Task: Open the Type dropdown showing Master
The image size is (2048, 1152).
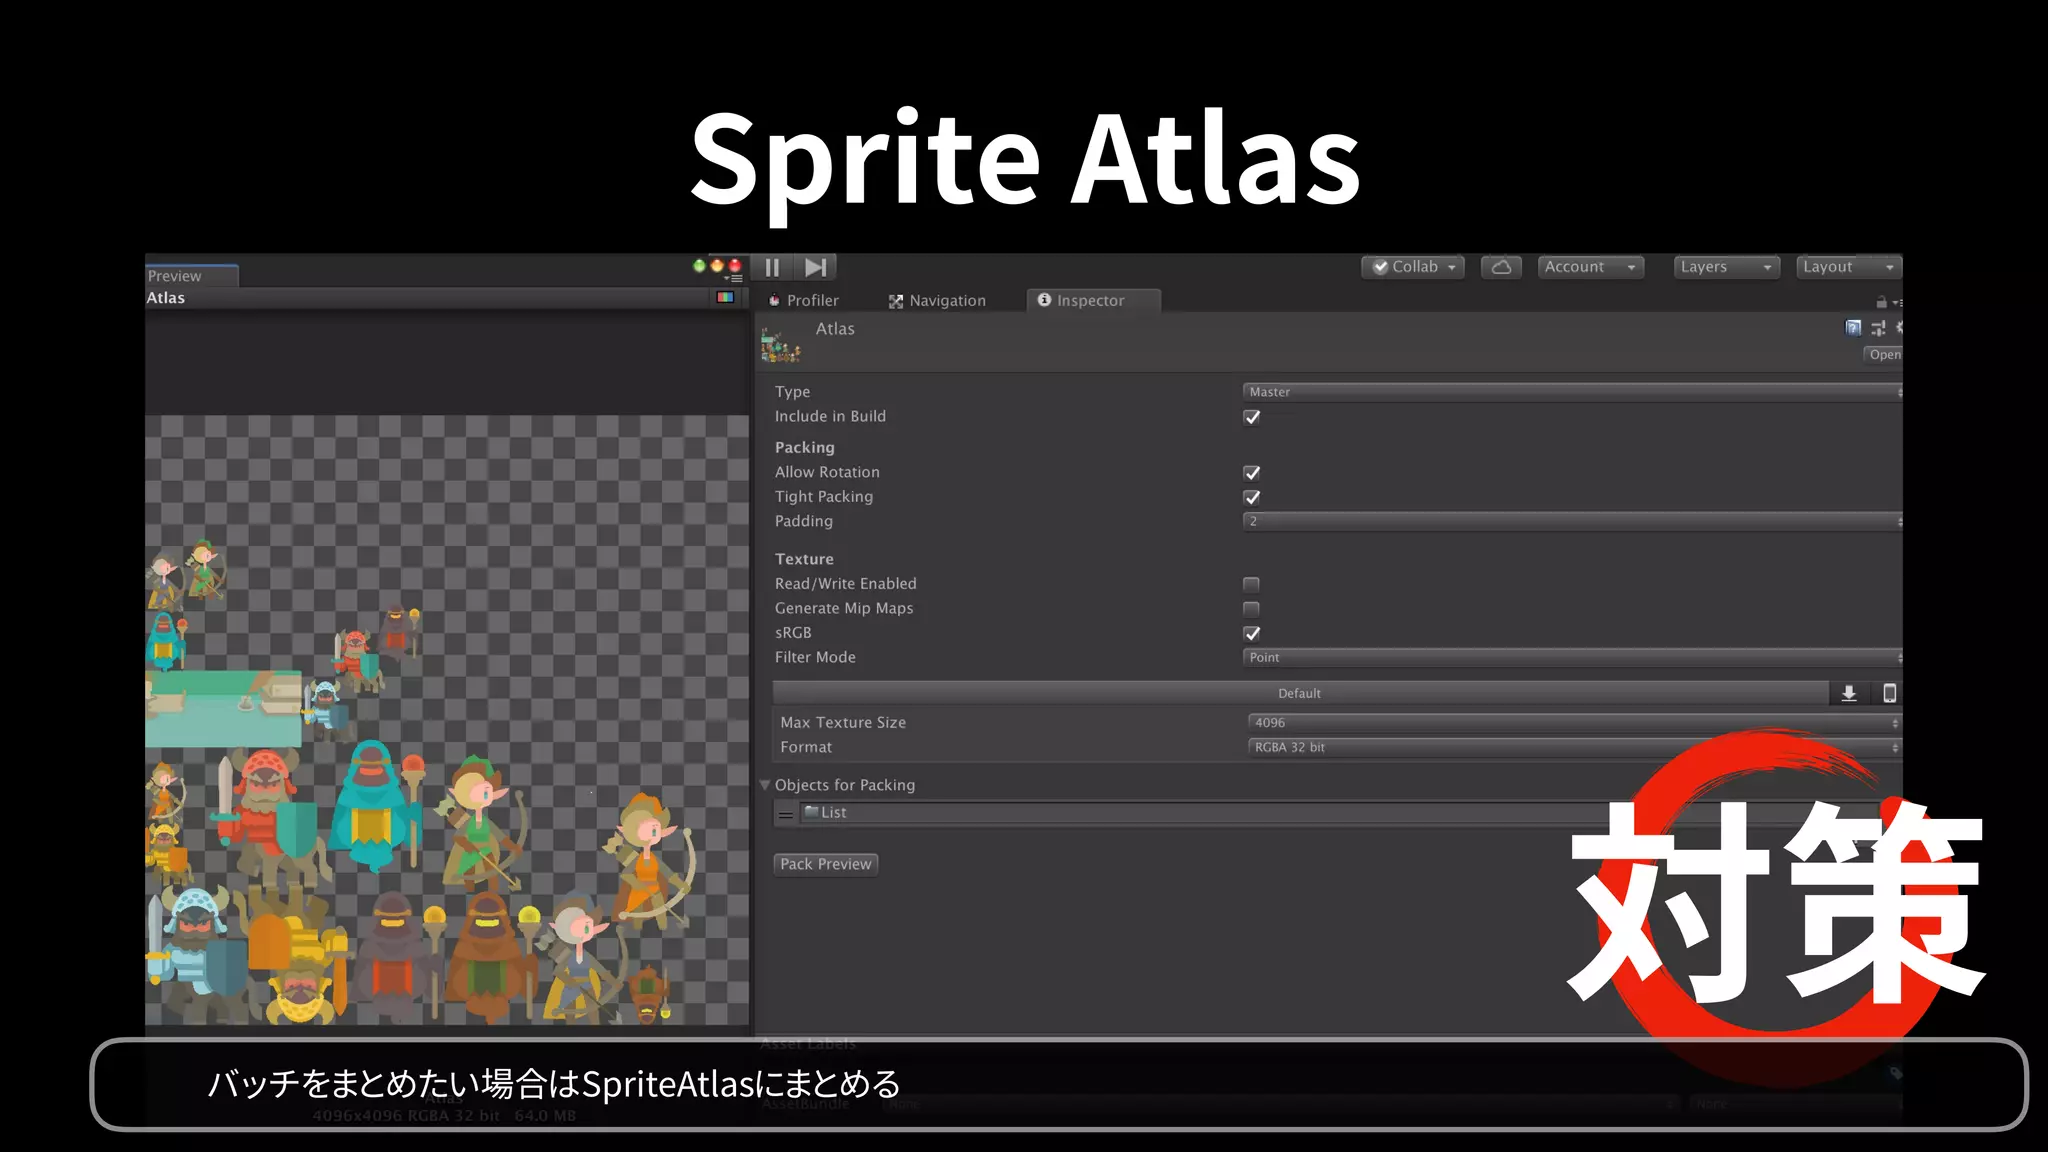Action: point(1572,392)
